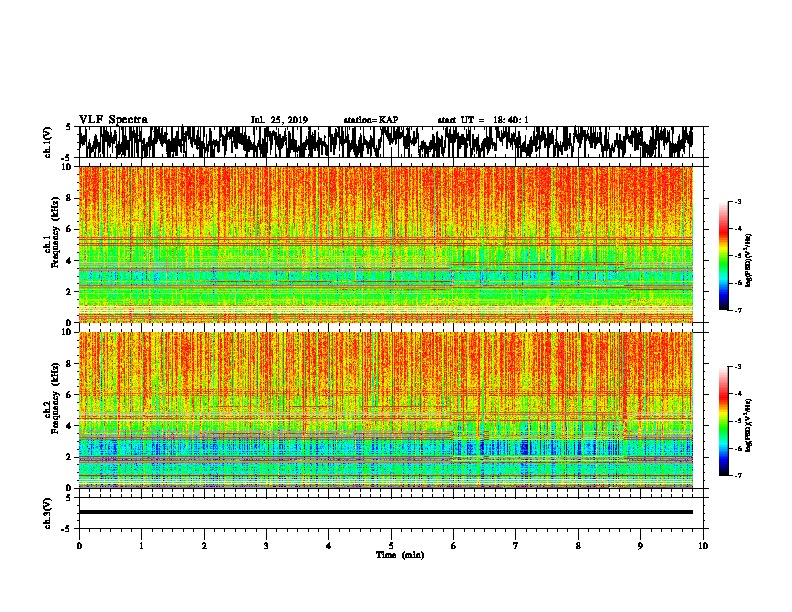Click the -3 label on ch.1 colorbar
The height and width of the screenshot is (612, 792).
click(738, 201)
